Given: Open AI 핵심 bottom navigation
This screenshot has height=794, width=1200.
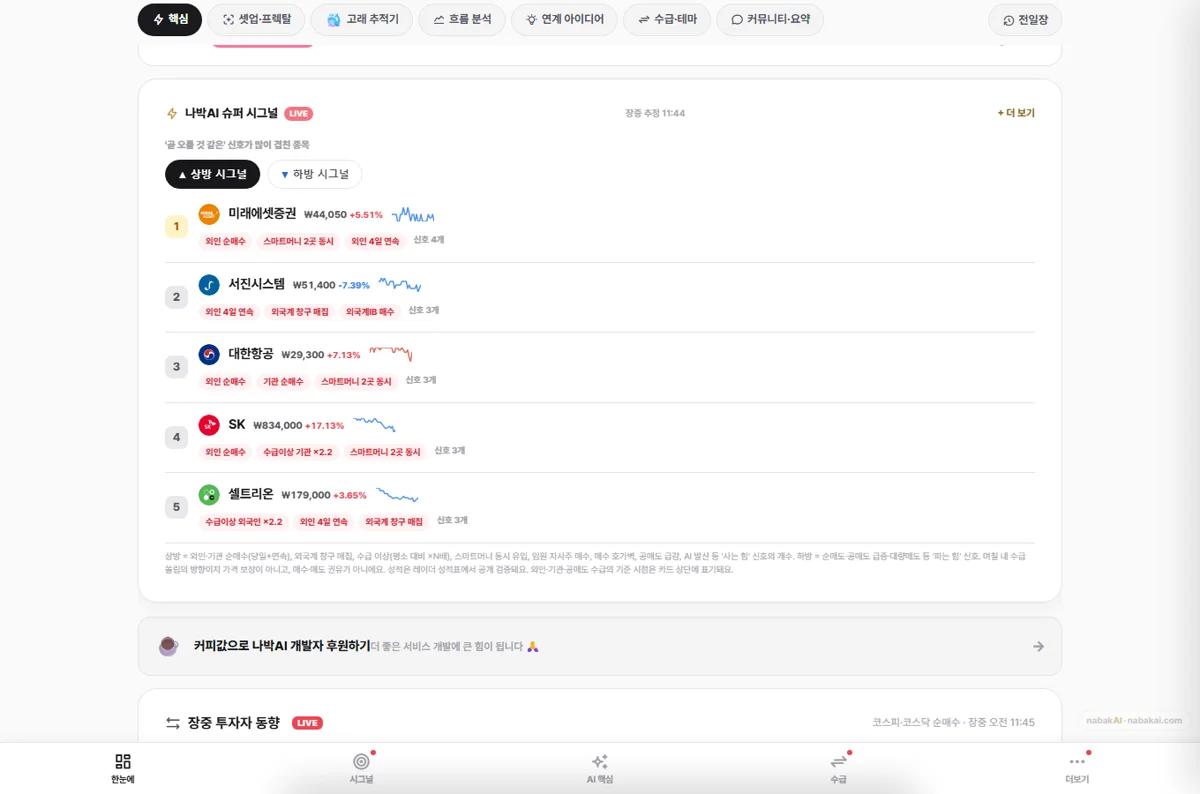Looking at the screenshot, I should 600,768.
